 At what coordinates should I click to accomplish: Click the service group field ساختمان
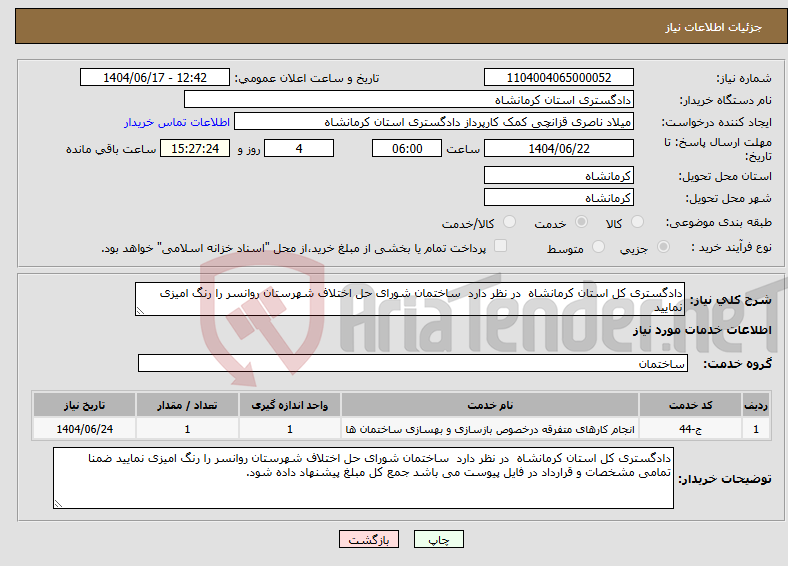[413, 363]
